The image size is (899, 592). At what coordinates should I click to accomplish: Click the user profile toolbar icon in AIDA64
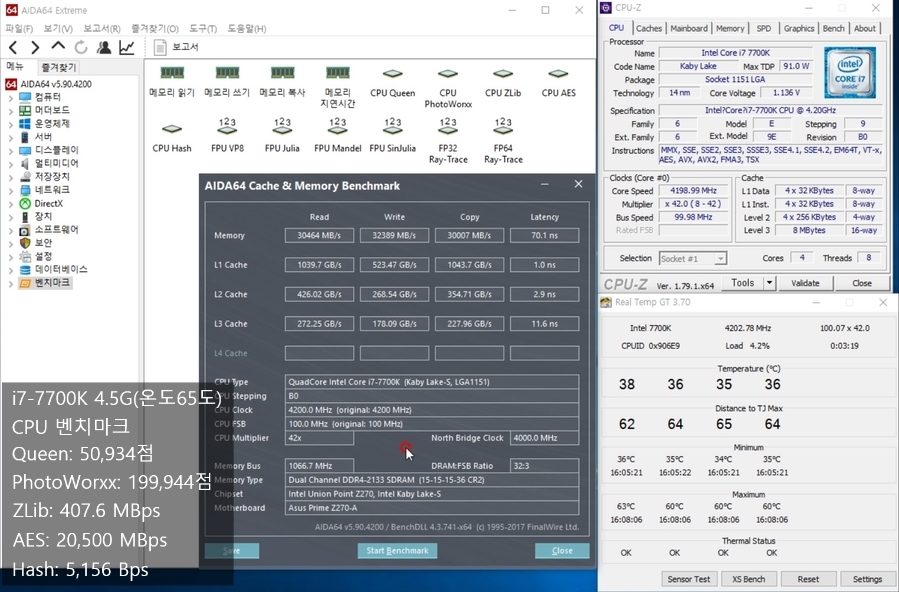tap(104, 47)
